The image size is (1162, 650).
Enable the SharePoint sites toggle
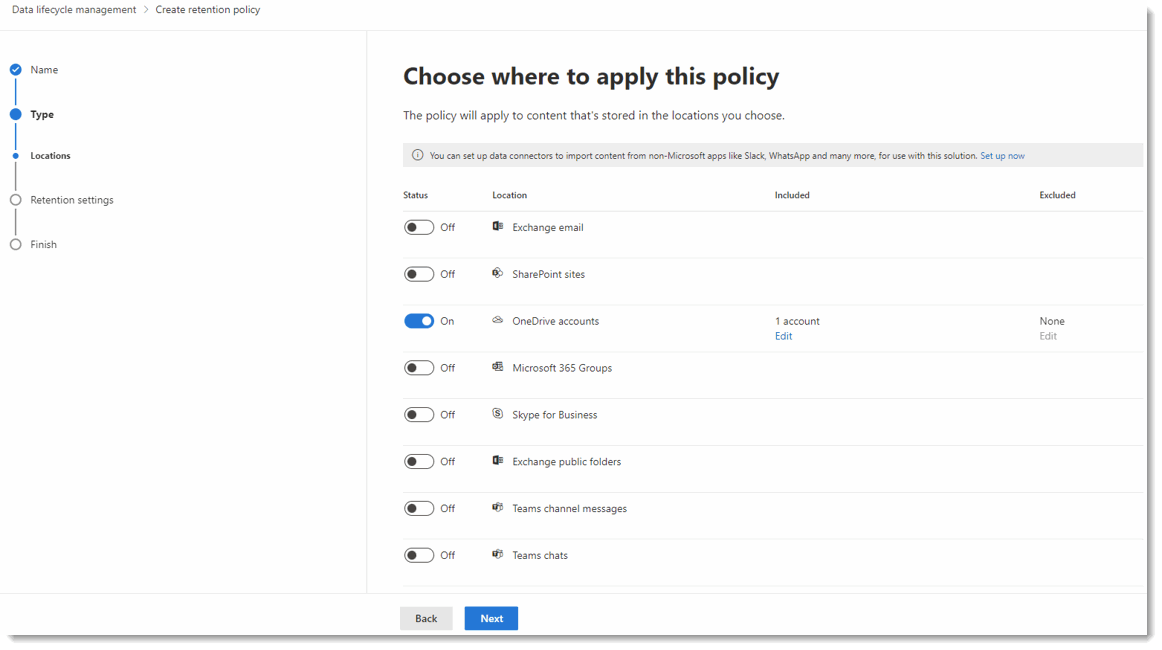tap(419, 274)
